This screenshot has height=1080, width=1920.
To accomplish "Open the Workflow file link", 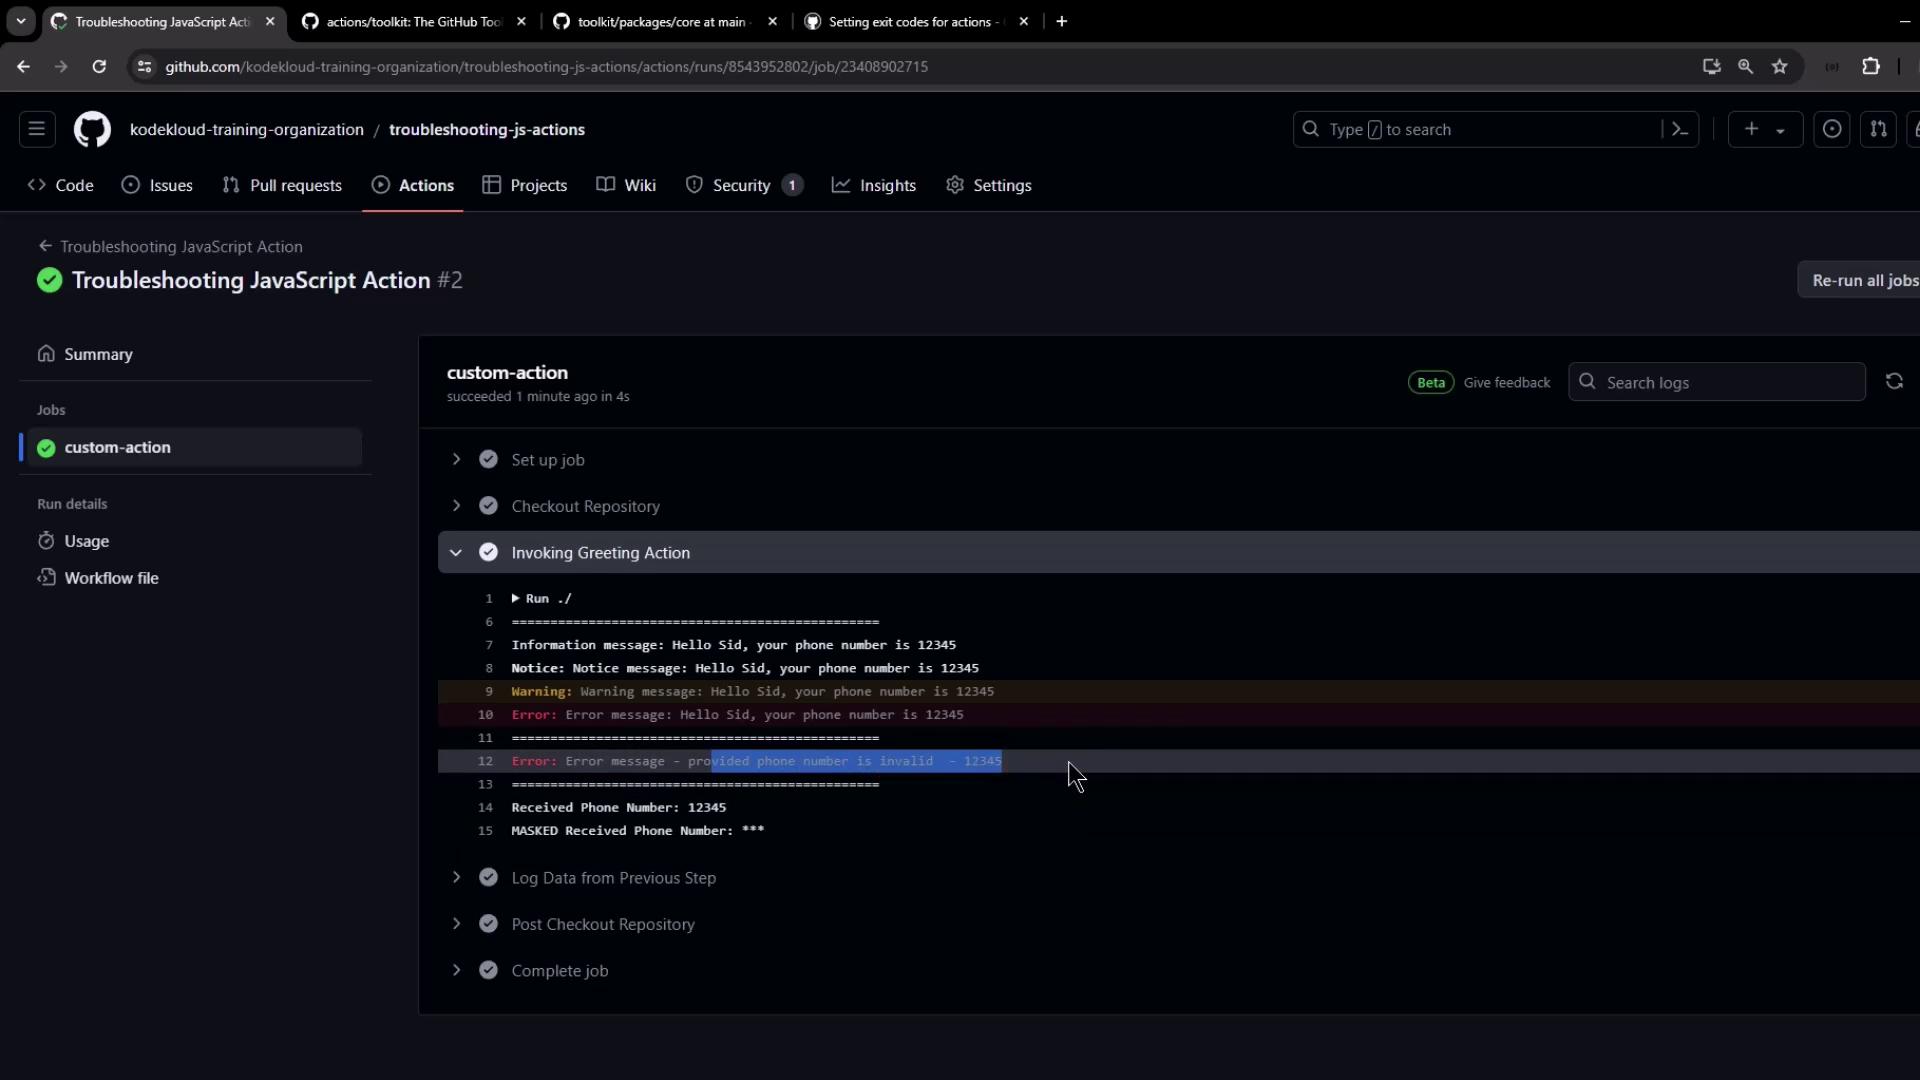I will [111, 578].
